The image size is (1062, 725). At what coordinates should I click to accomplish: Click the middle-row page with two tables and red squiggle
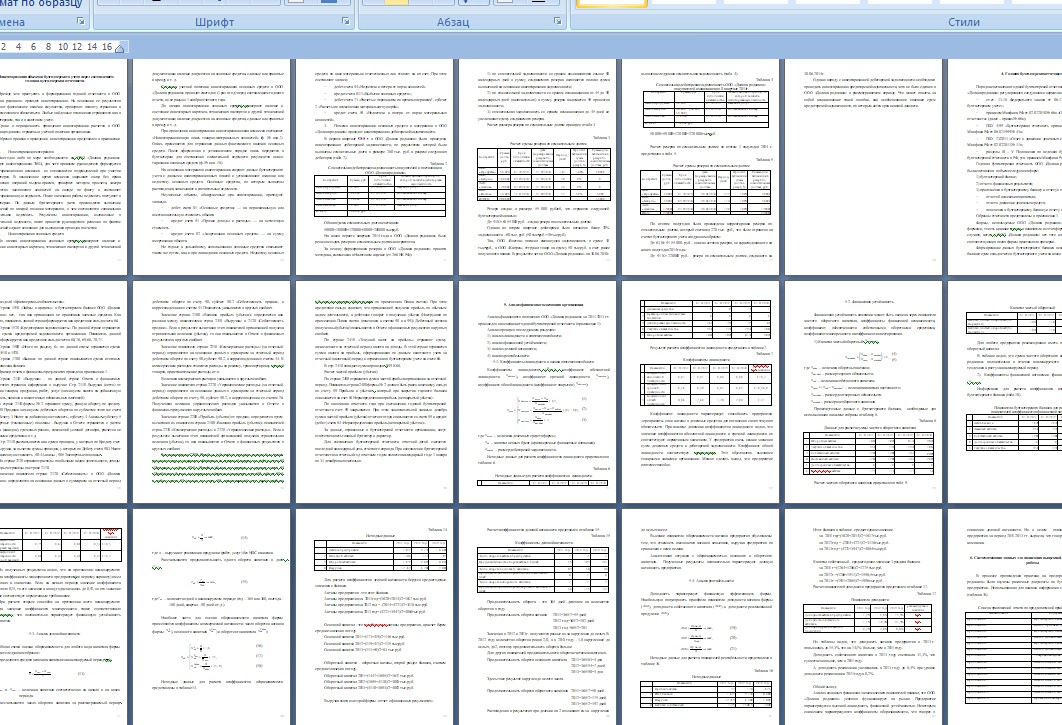pyautogui.click(x=700, y=392)
